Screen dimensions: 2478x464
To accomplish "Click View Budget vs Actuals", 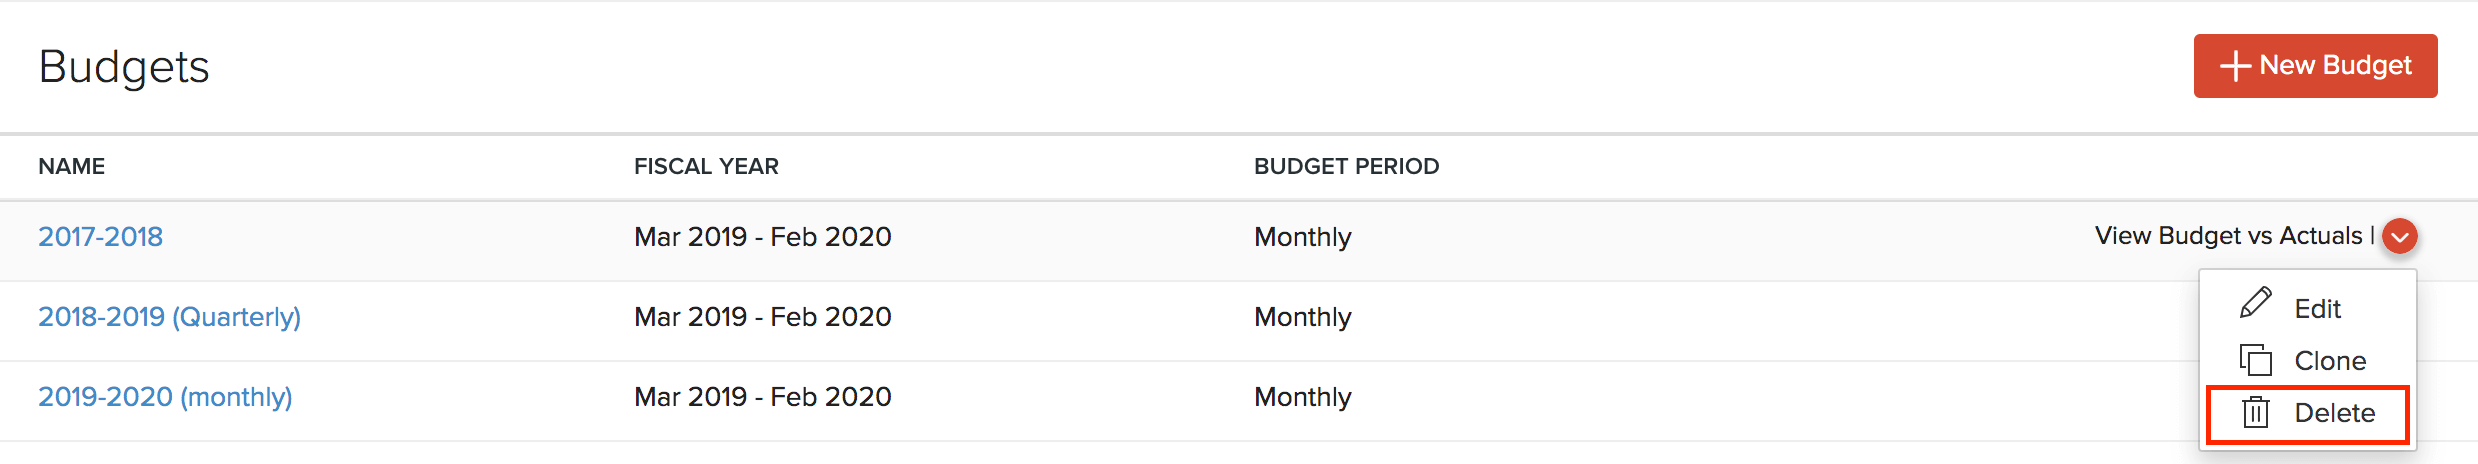I will pyautogui.click(x=2228, y=236).
